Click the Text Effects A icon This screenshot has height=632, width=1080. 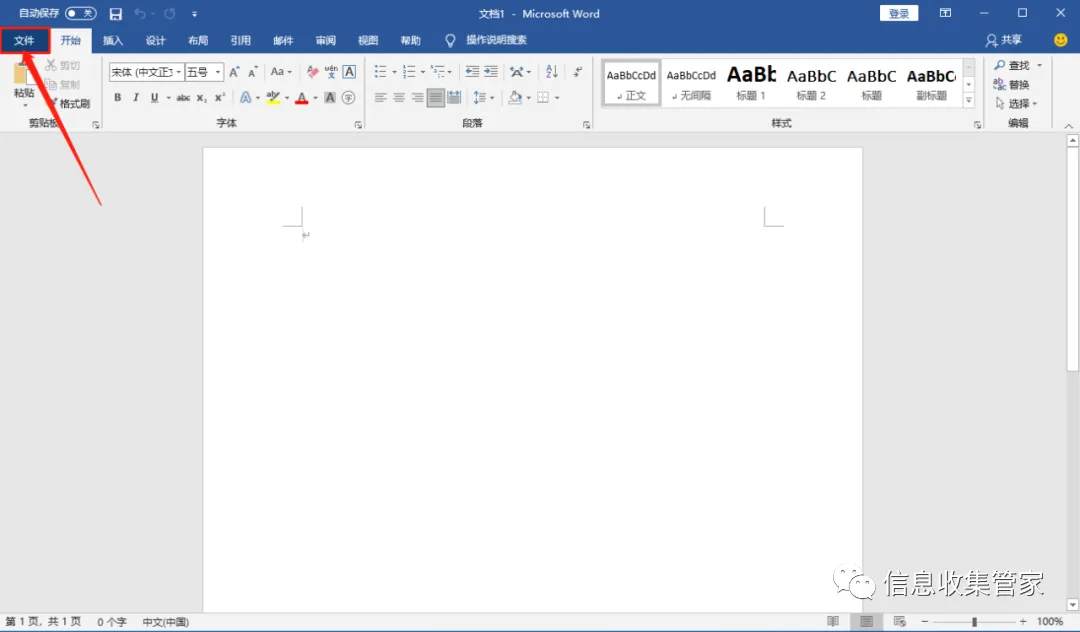click(x=245, y=98)
